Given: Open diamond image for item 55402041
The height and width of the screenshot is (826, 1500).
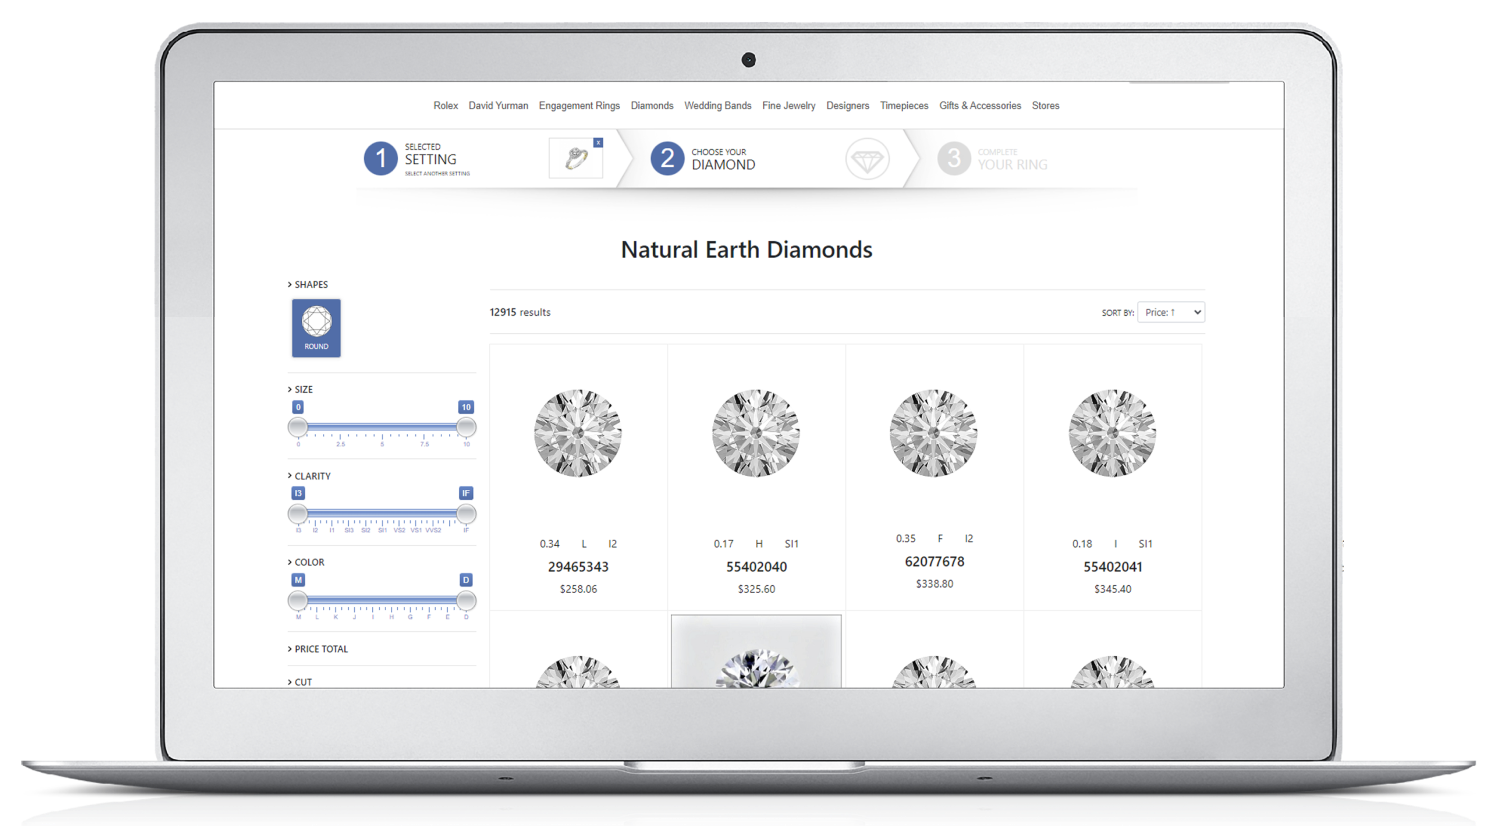Looking at the screenshot, I should tap(1112, 433).
